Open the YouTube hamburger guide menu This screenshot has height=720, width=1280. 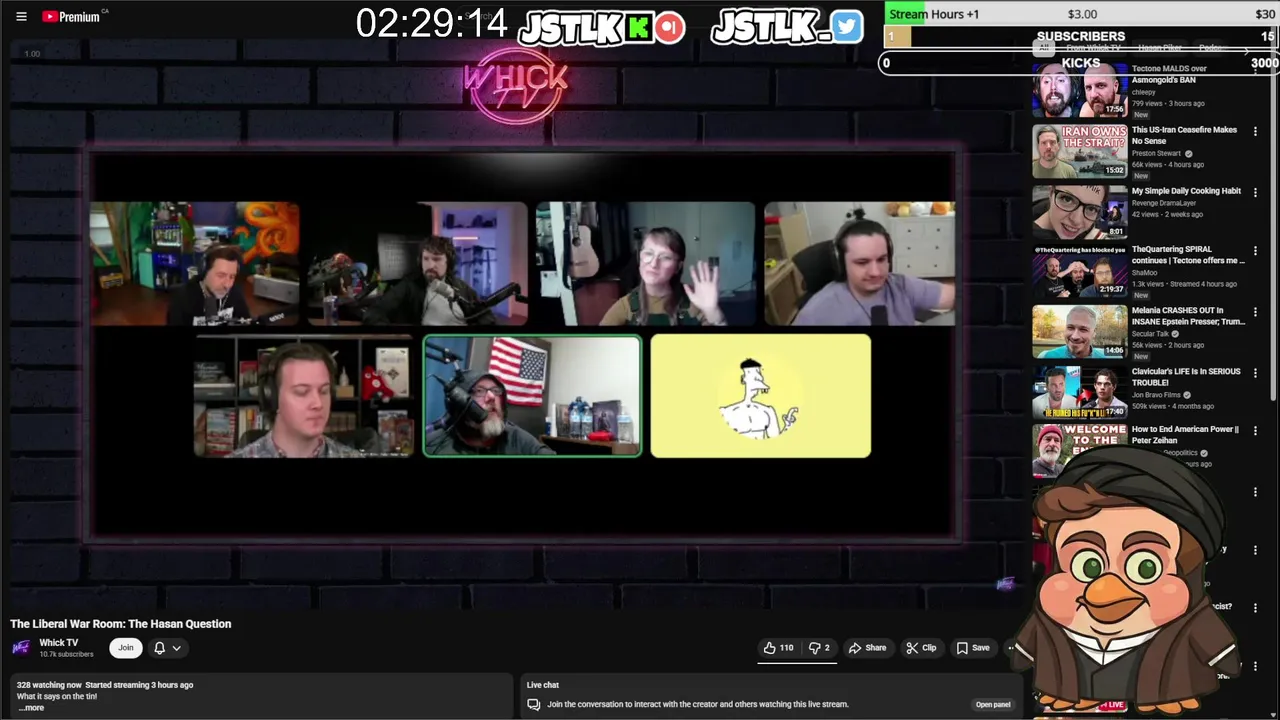point(21,16)
